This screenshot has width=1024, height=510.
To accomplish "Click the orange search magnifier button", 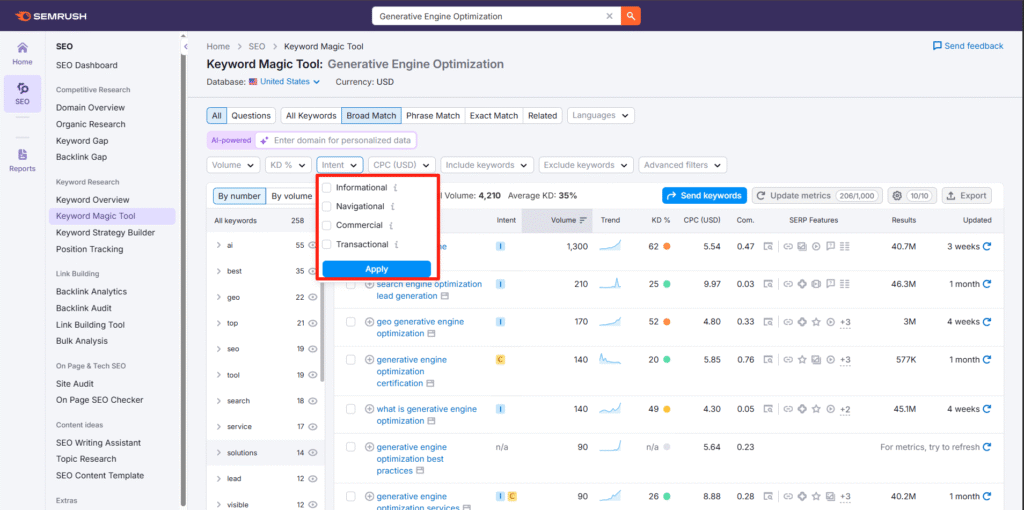I will pos(631,16).
